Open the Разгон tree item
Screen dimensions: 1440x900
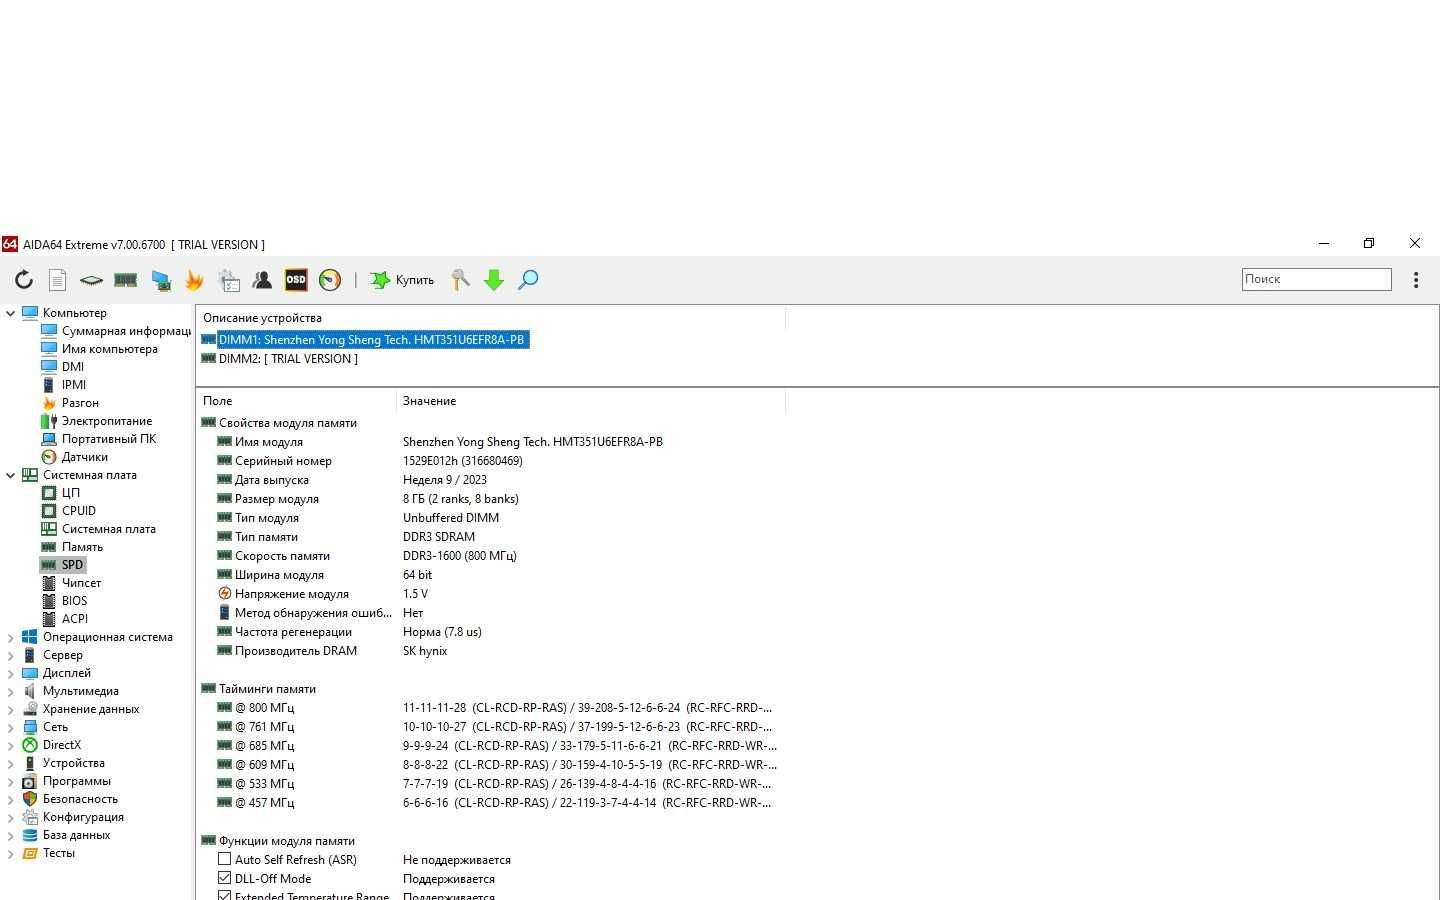(x=70, y=403)
